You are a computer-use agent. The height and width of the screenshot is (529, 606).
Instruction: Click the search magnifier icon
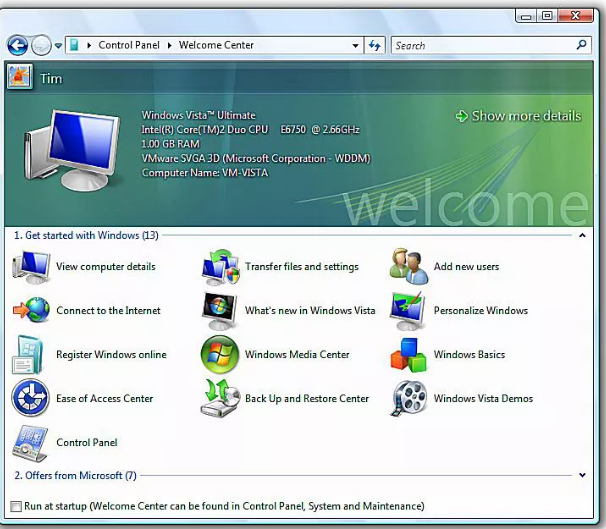tap(581, 45)
